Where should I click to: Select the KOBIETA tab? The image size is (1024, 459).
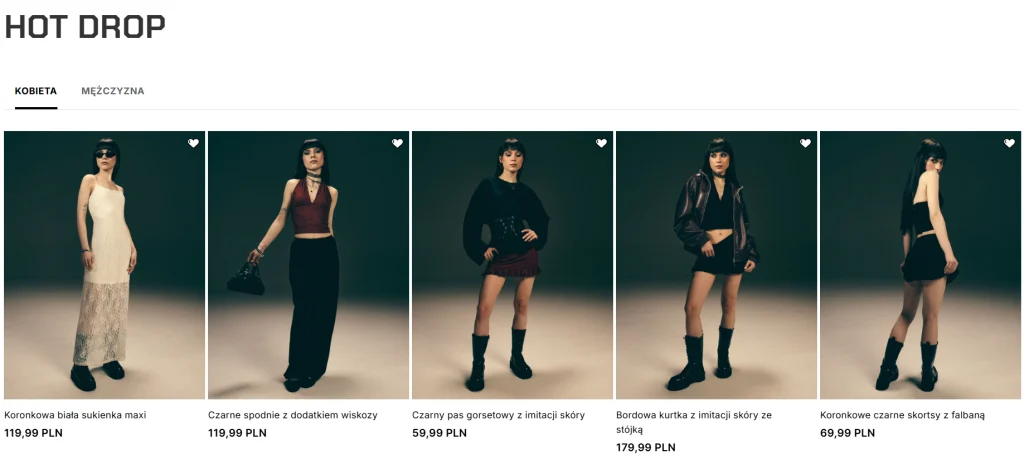[x=36, y=91]
